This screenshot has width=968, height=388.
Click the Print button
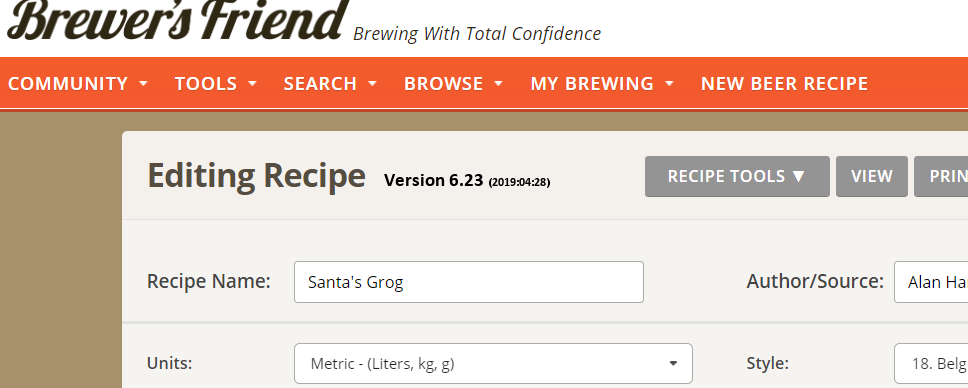tap(941, 177)
